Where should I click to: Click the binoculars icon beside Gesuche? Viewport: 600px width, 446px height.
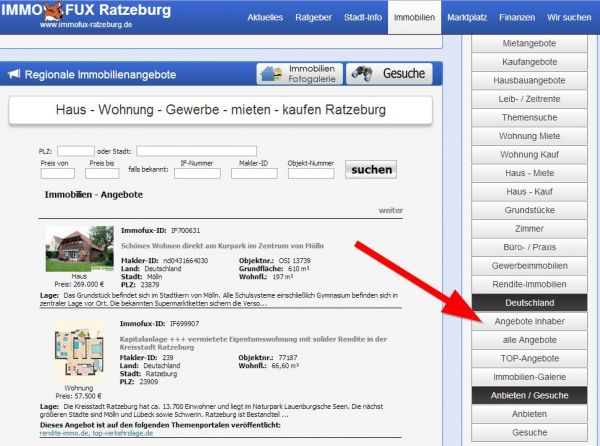tap(363, 74)
